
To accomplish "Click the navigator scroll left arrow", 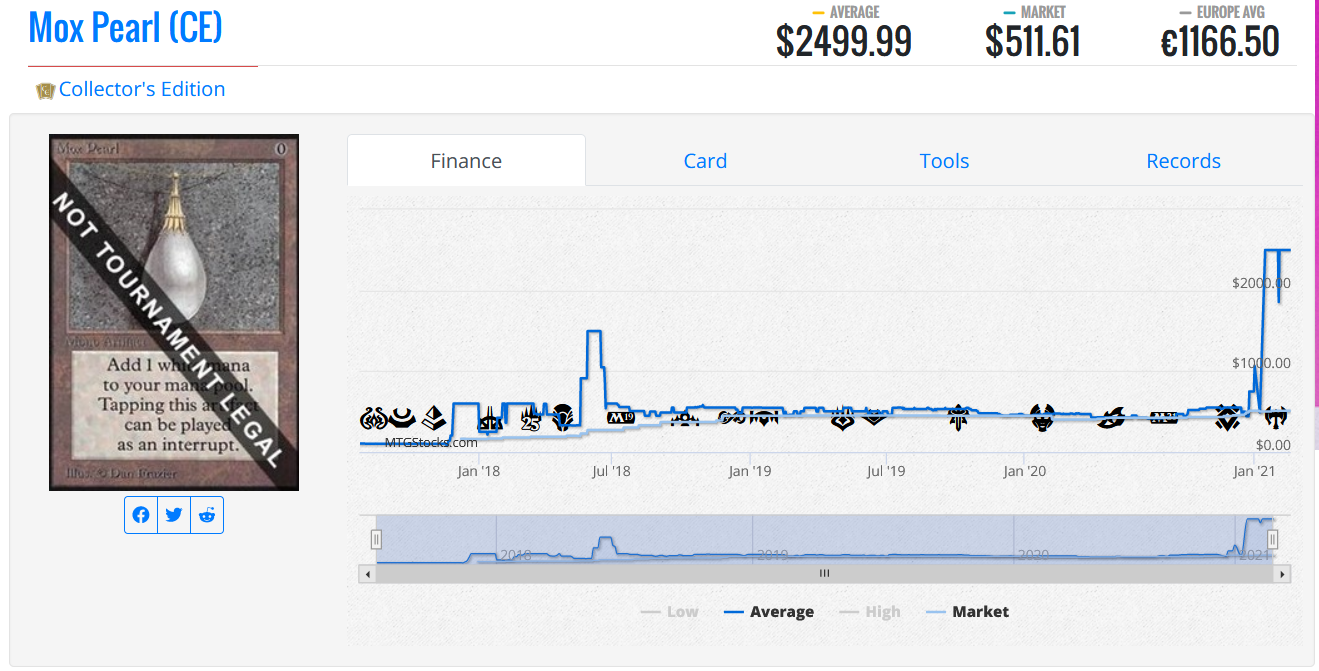I will click(368, 574).
